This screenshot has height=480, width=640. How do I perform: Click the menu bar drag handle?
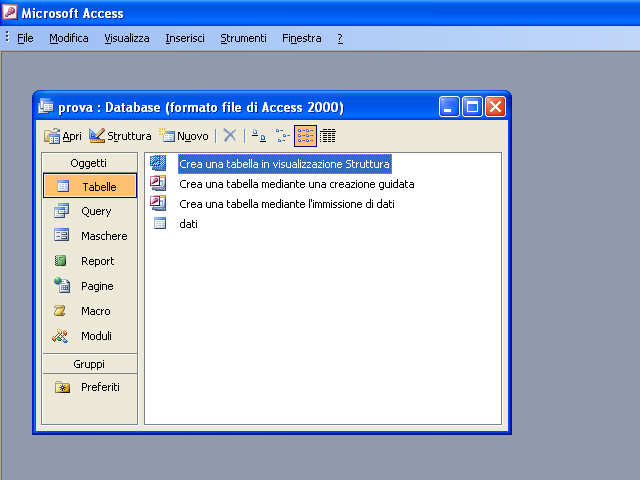coord(7,37)
